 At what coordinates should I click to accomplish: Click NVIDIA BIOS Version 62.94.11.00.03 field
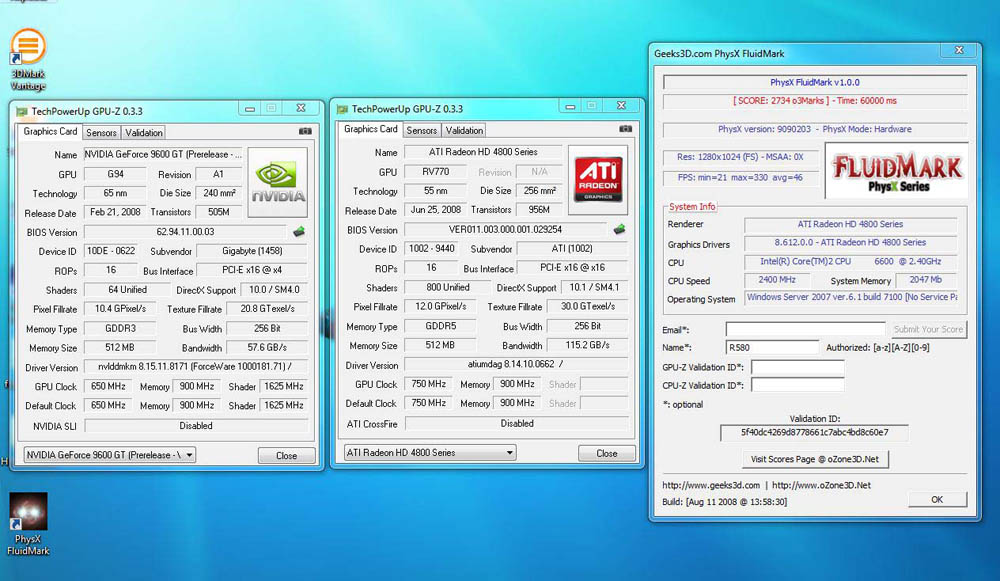(x=186, y=232)
